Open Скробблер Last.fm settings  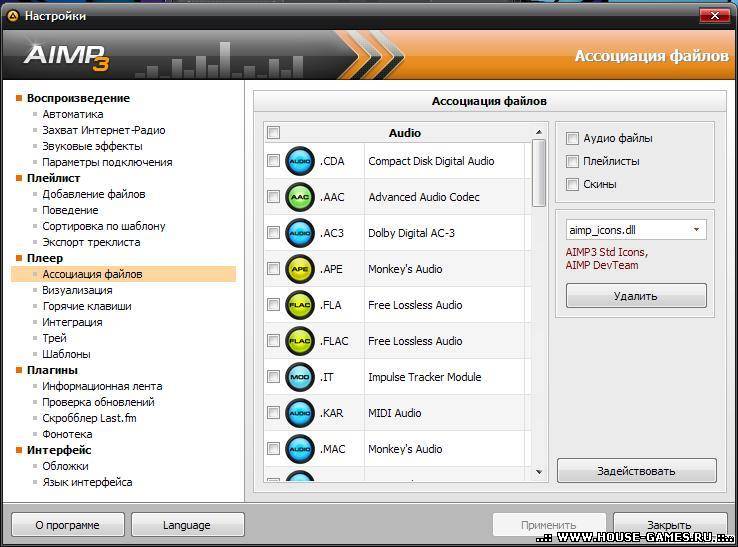click(89, 418)
